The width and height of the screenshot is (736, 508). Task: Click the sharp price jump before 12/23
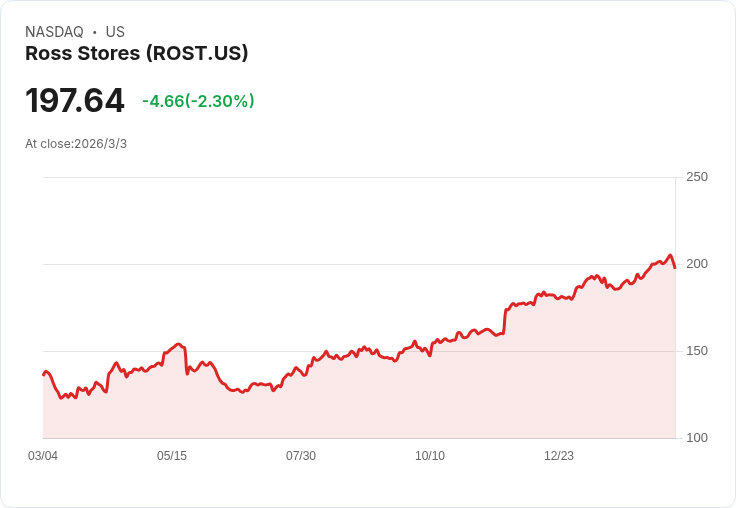pos(505,320)
